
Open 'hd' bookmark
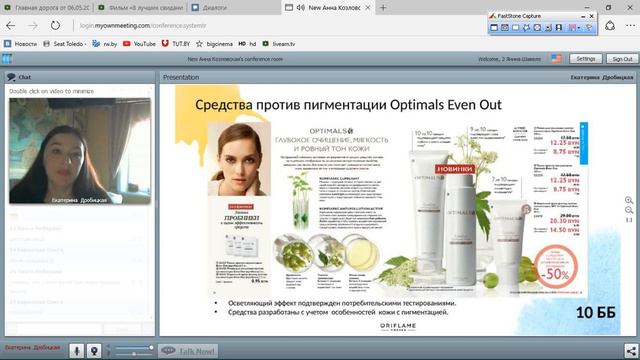pos(247,44)
